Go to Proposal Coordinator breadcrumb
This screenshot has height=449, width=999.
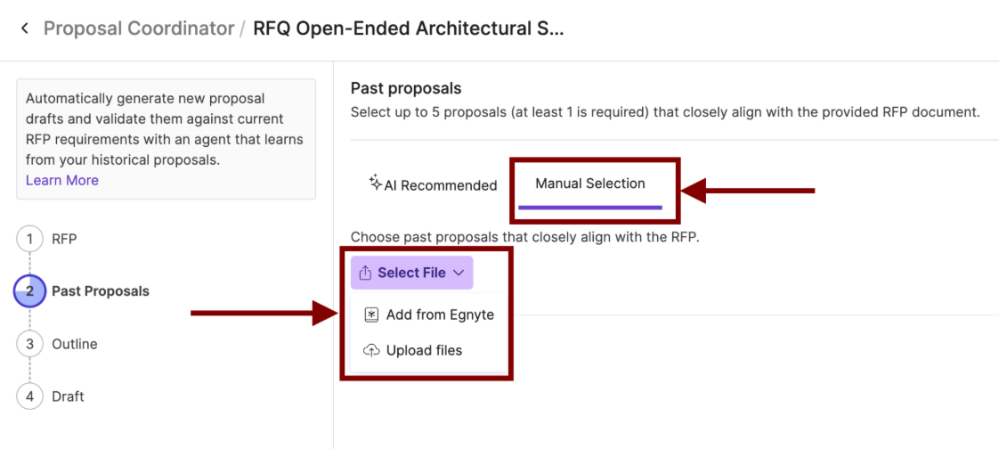139,29
